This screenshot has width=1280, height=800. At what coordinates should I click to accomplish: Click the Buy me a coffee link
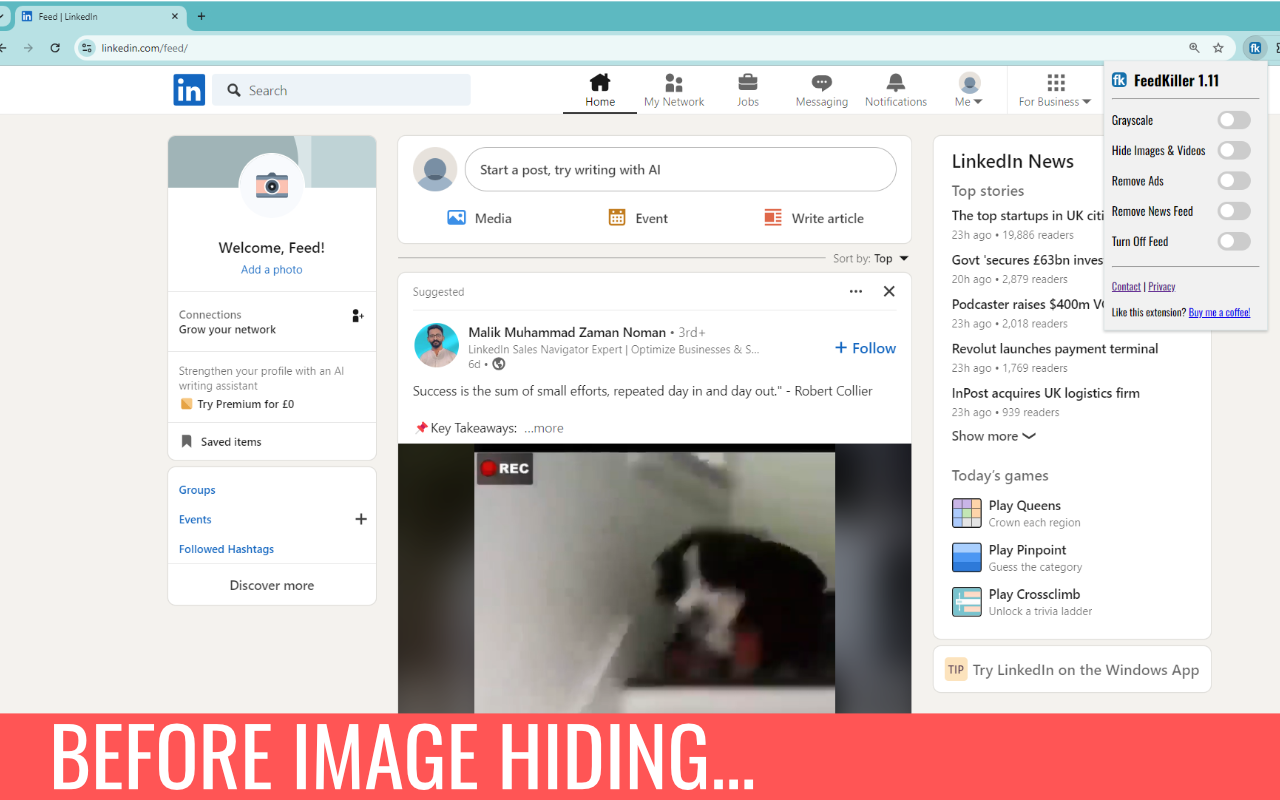click(x=1219, y=312)
